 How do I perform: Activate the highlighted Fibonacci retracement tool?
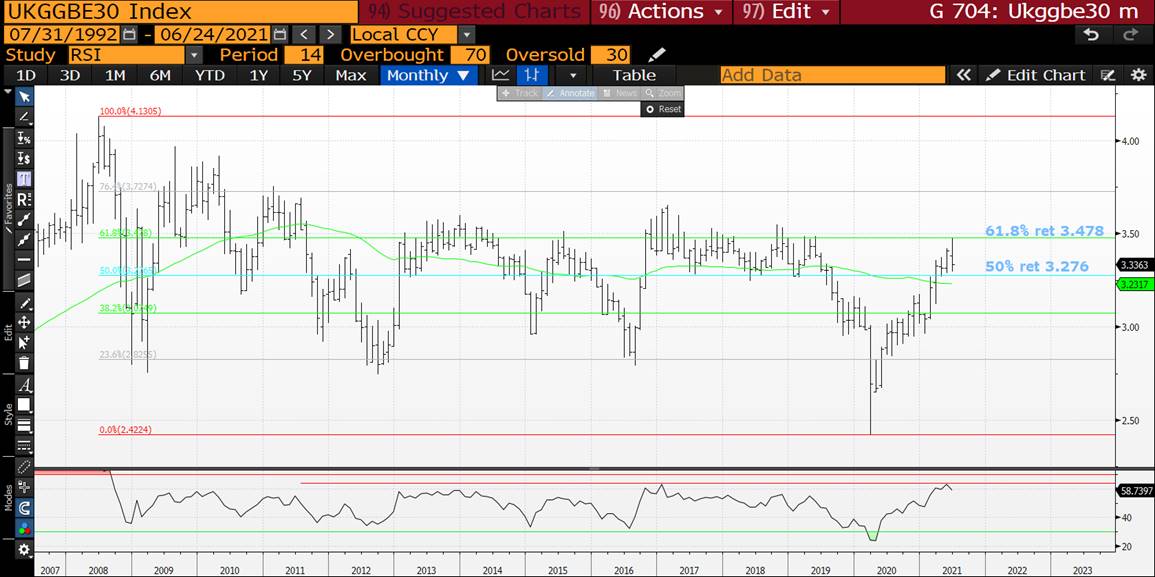pyautogui.click(x=24, y=178)
